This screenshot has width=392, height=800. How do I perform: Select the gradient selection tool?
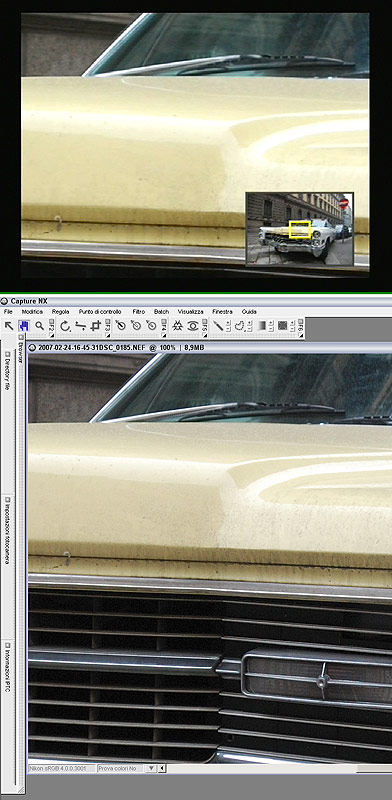pos(261,326)
